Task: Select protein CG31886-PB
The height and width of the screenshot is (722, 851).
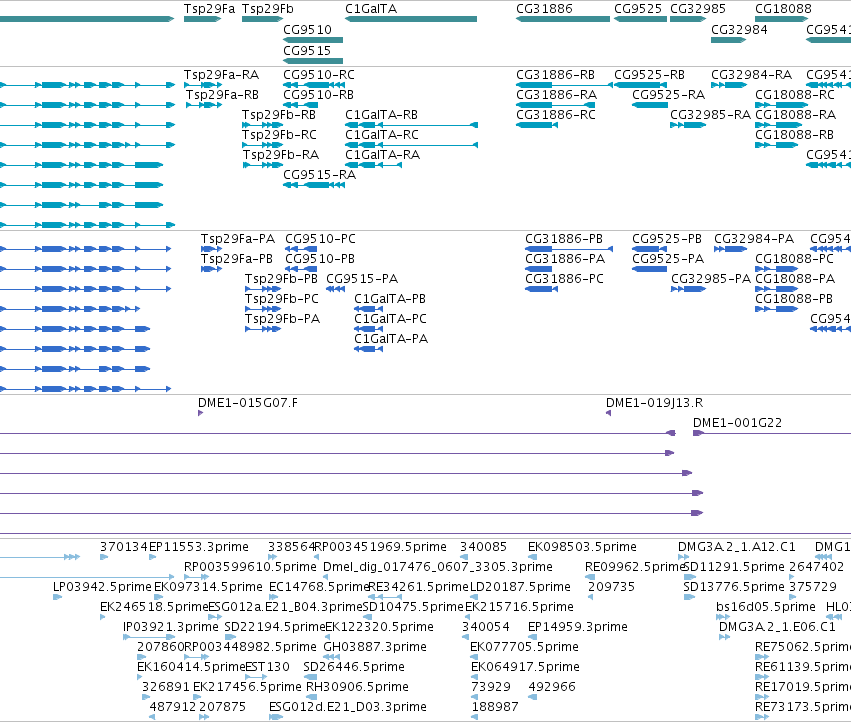Action: [x=564, y=239]
